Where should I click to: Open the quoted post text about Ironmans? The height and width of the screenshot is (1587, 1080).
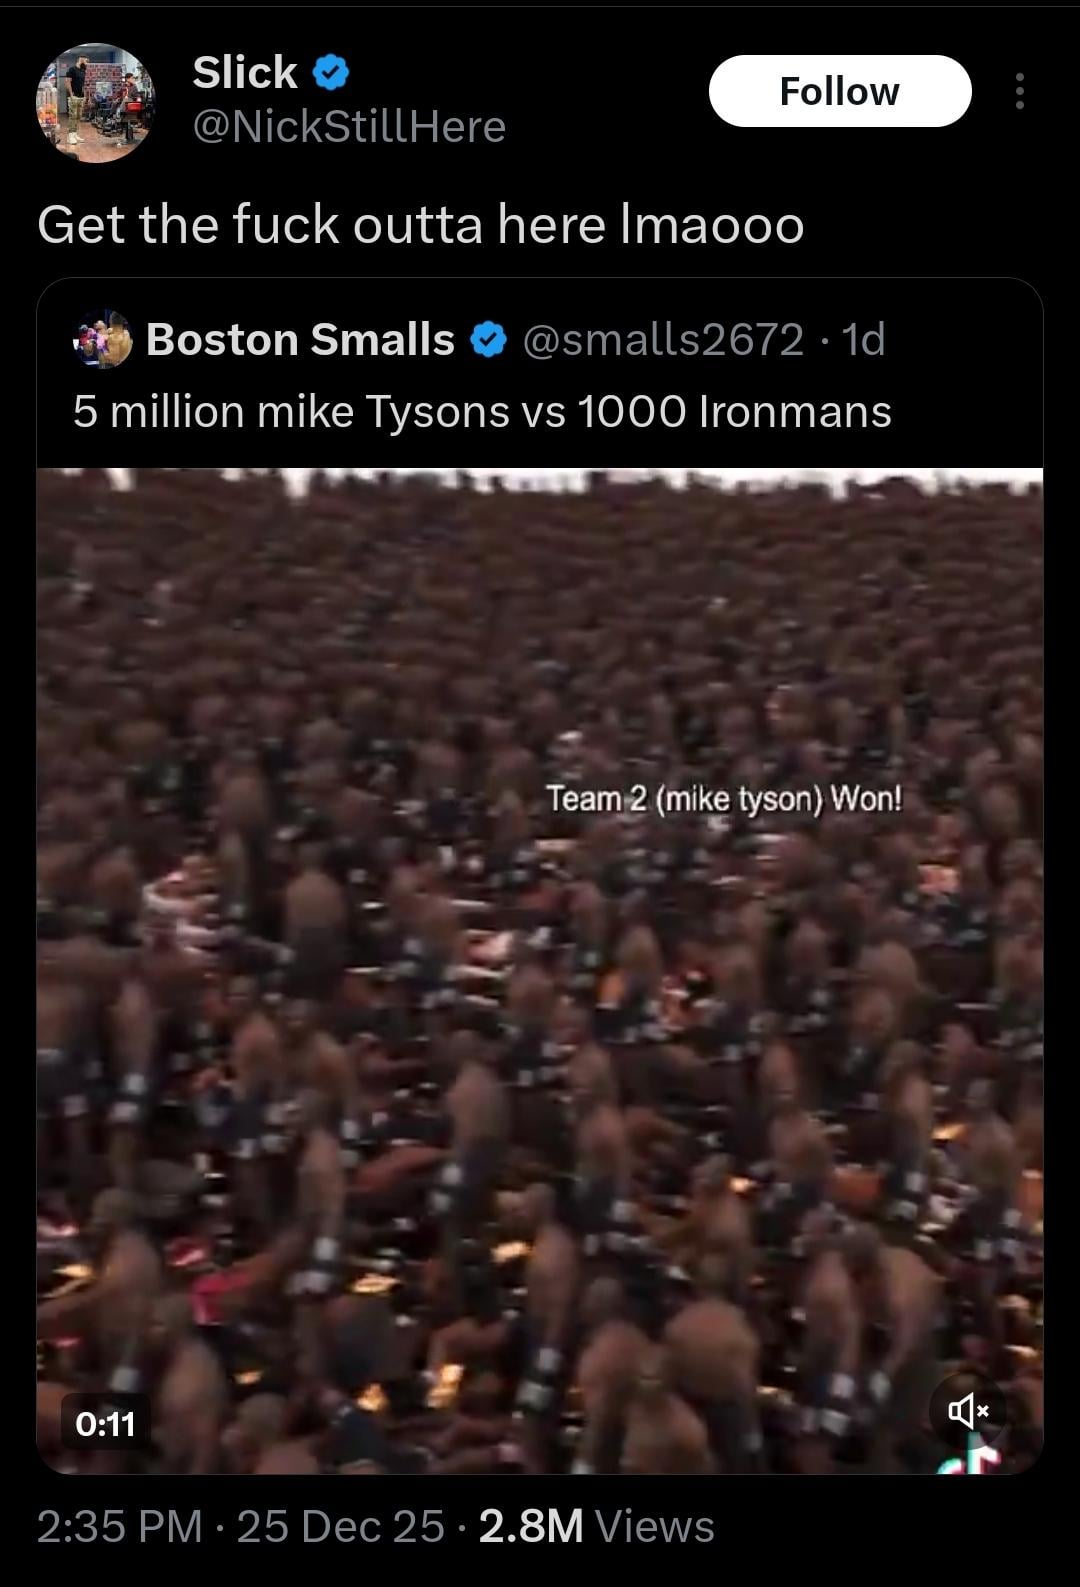click(x=482, y=412)
